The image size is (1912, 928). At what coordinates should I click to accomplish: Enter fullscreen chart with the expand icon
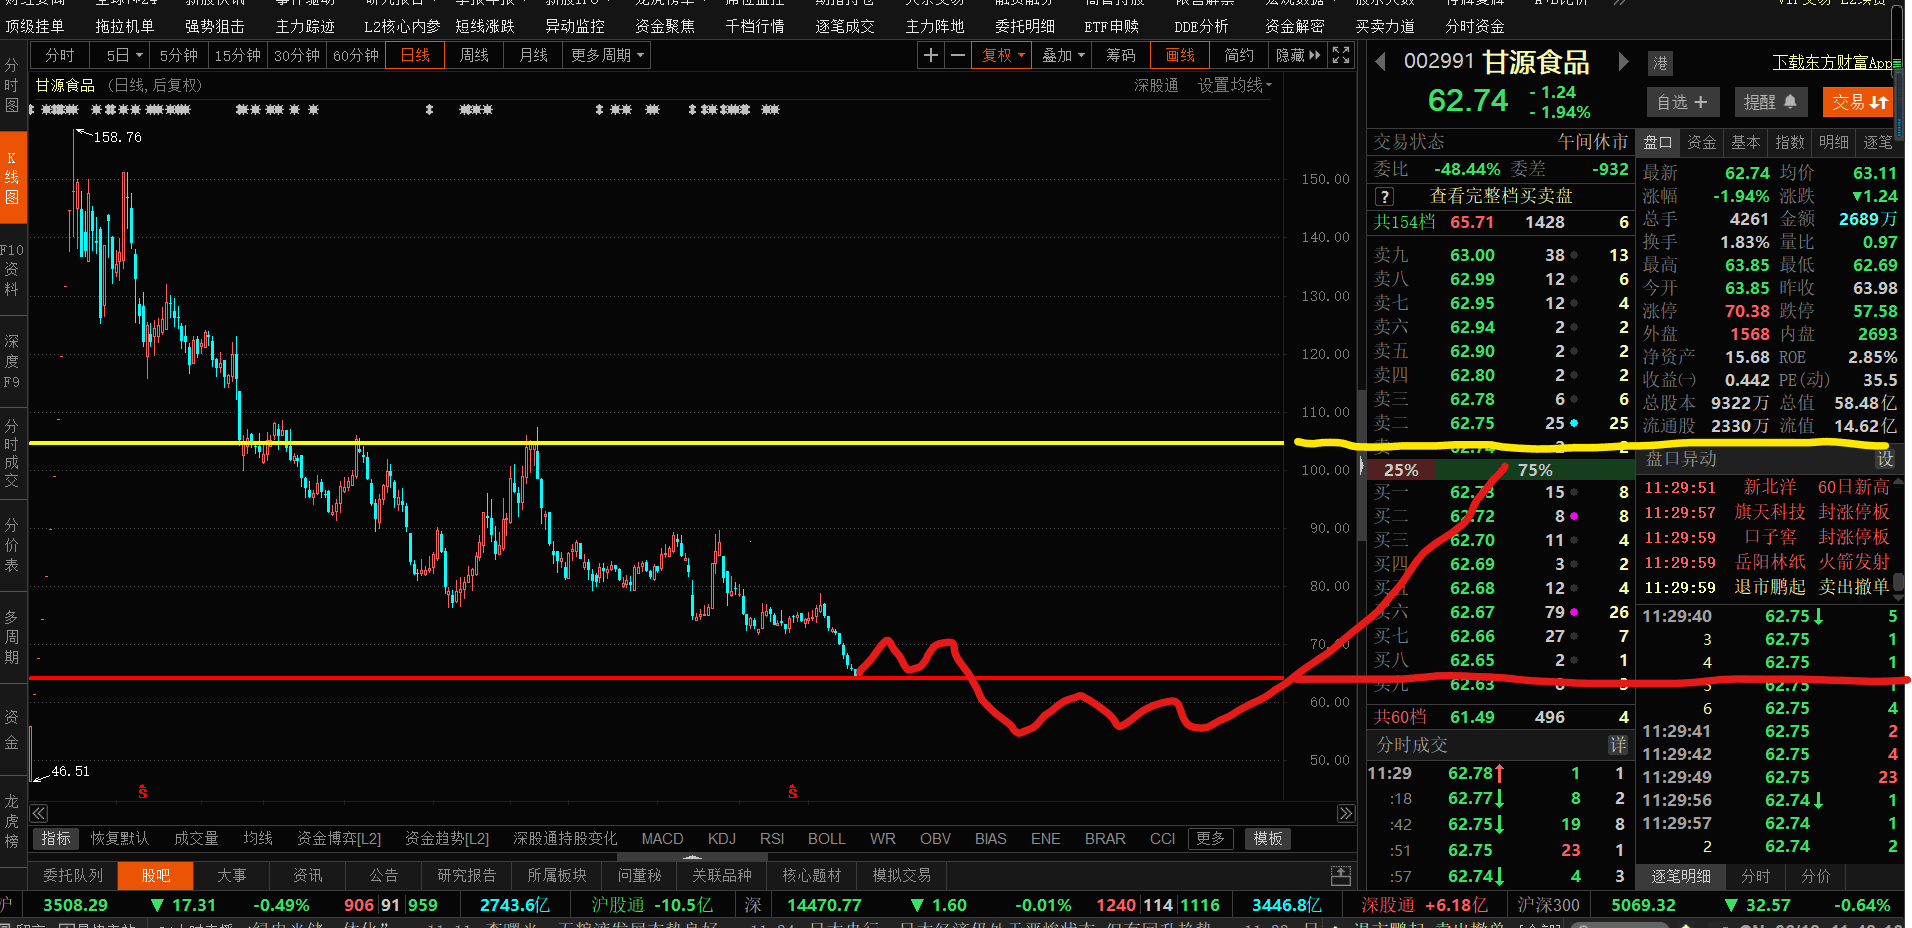(x=1341, y=55)
